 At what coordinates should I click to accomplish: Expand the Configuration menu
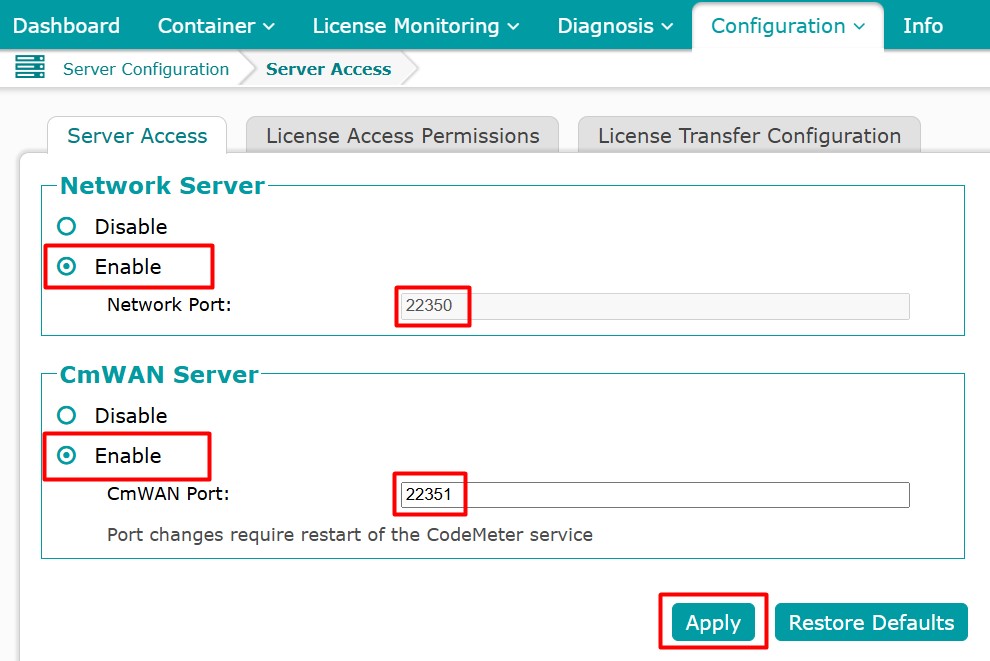[788, 26]
